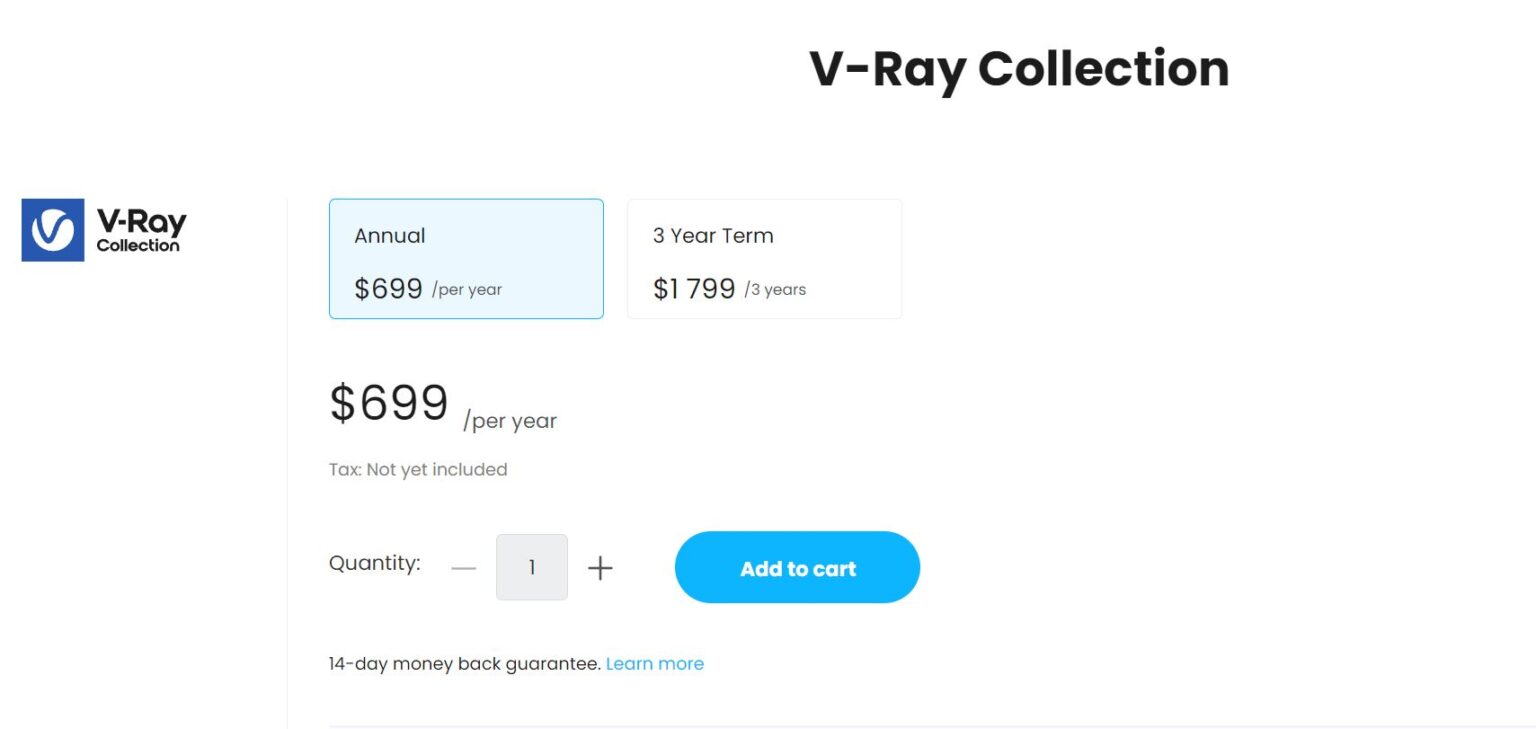This screenshot has width=1536, height=729.
Task: Decrease quantity with the minus button
Action: pos(464,568)
